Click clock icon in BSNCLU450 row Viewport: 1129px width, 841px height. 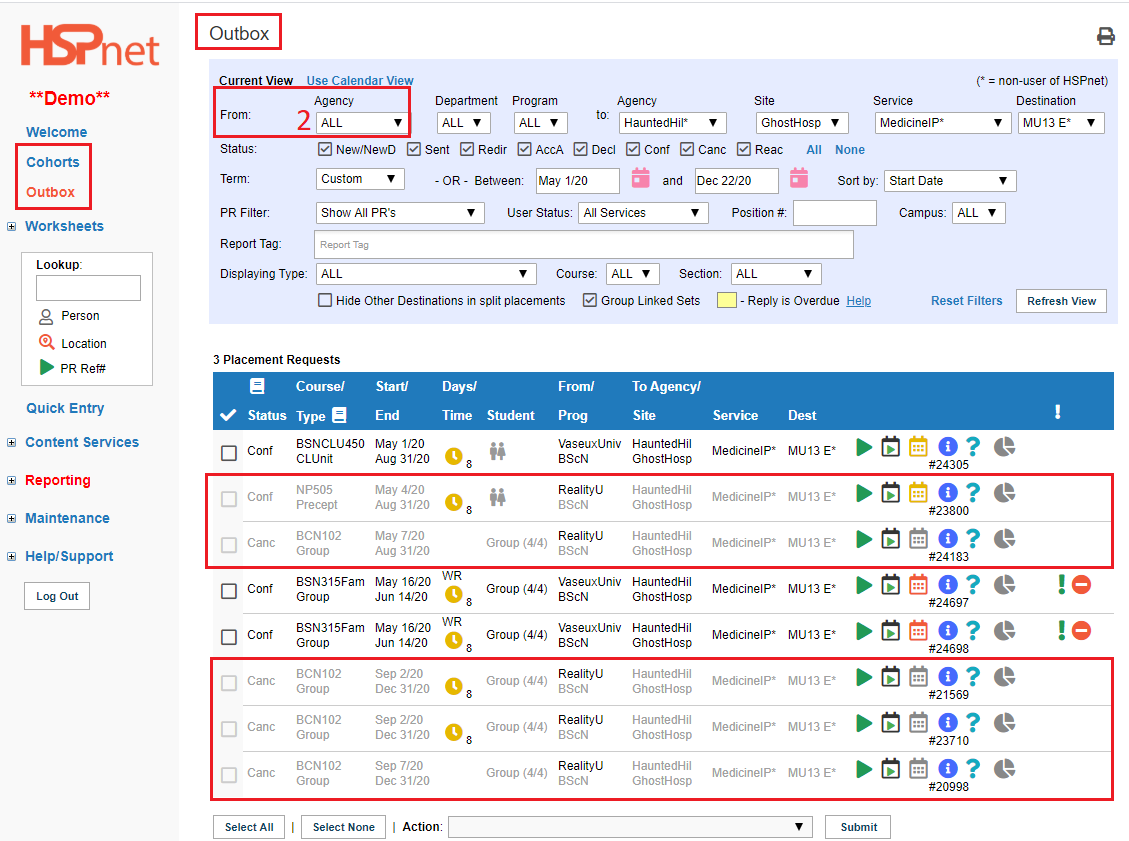pyautogui.click(x=453, y=456)
